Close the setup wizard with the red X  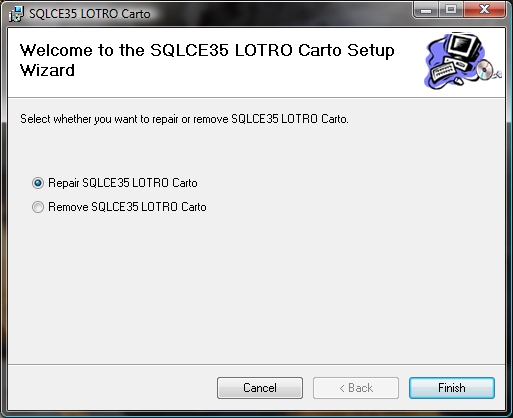pyautogui.click(x=484, y=9)
